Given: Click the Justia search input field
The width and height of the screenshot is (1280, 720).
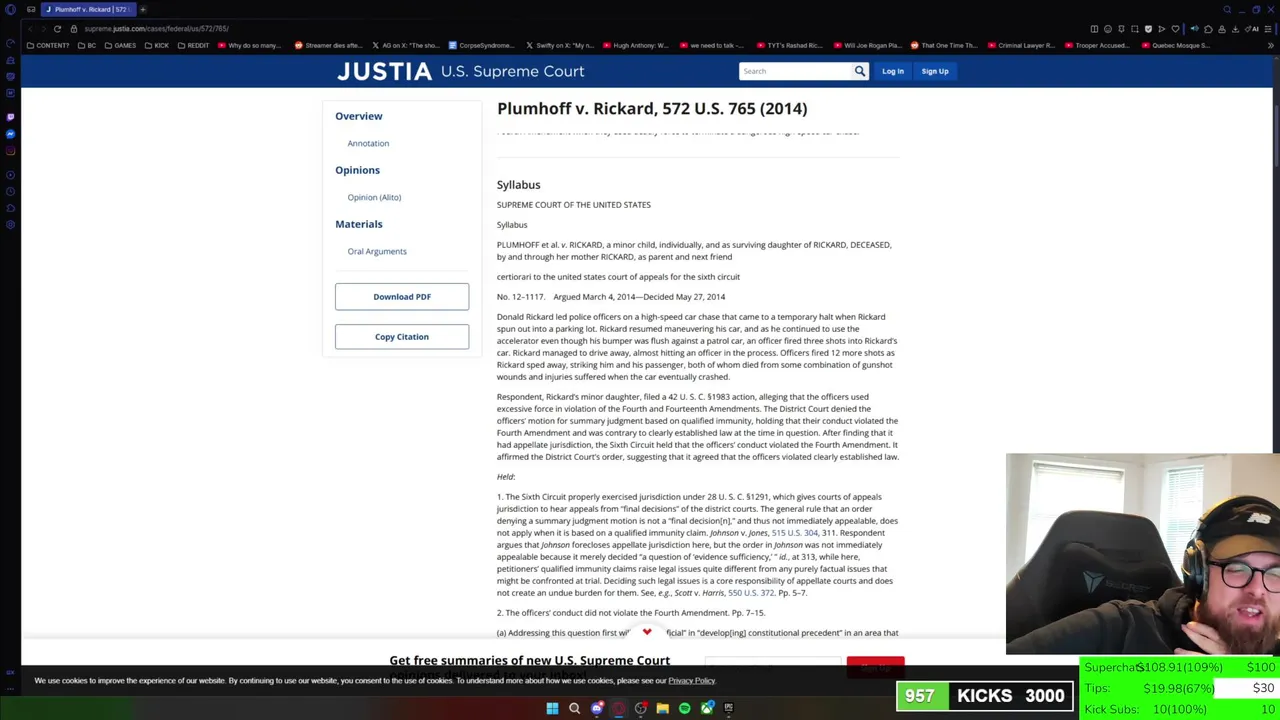Looking at the screenshot, I should (x=795, y=71).
